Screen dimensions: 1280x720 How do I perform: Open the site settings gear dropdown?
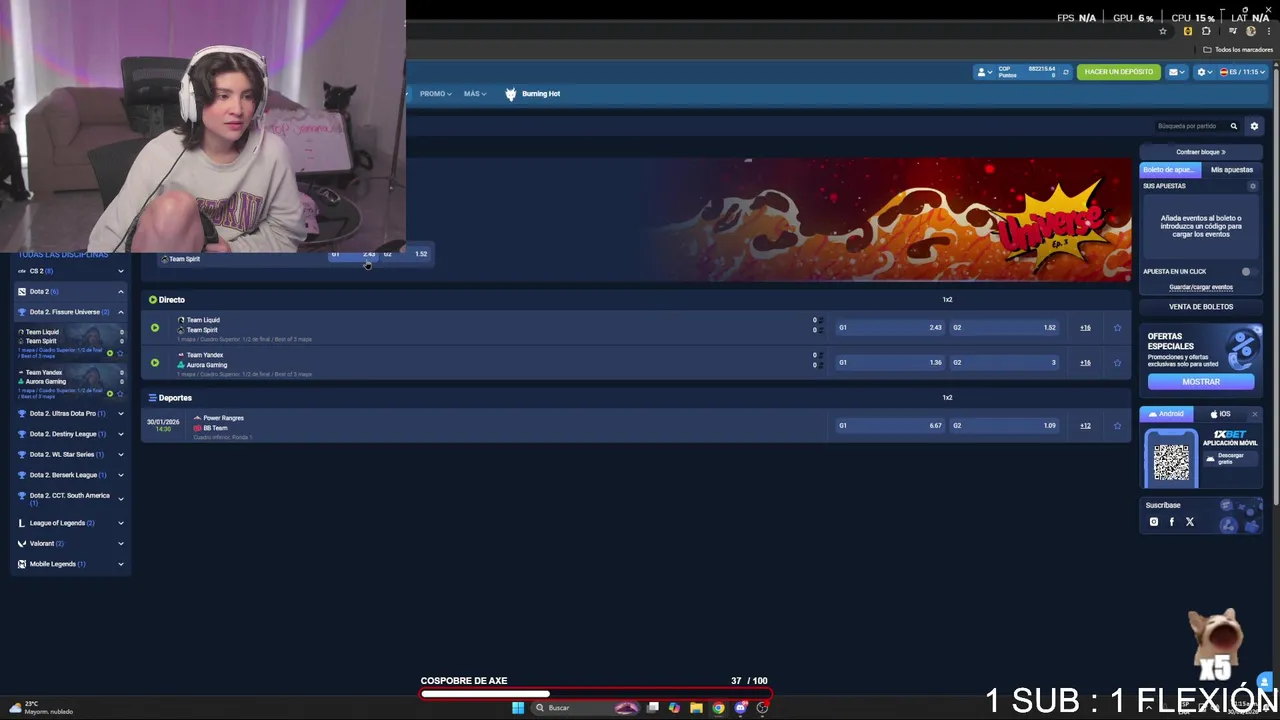[x=1203, y=72]
